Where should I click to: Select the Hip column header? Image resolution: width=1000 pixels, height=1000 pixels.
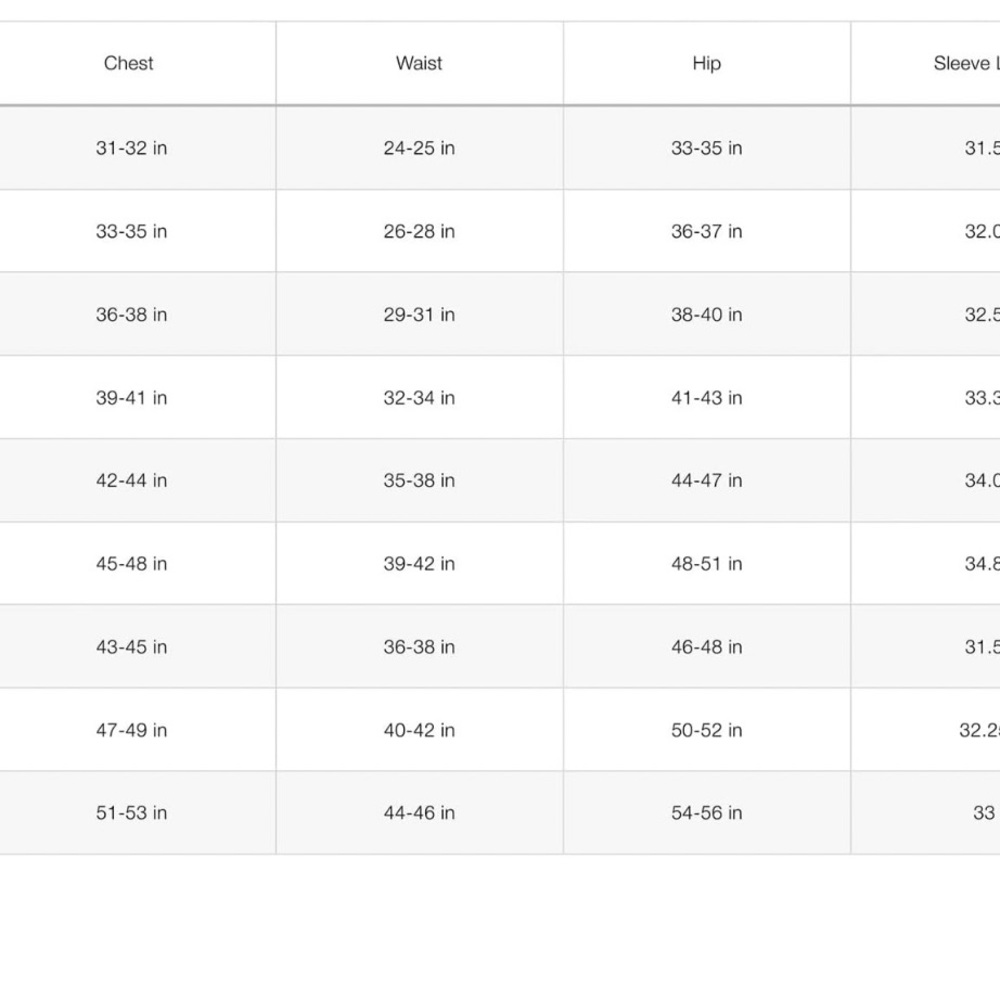tap(707, 63)
